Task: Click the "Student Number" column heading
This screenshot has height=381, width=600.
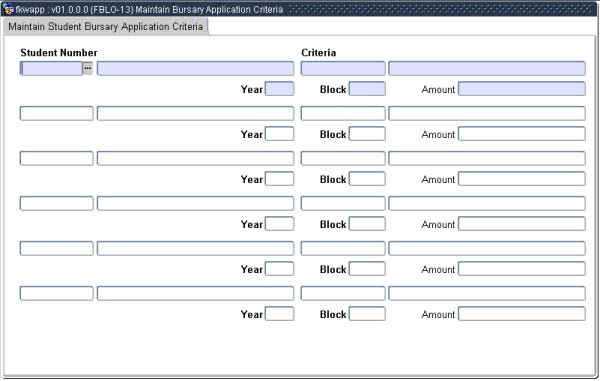Action: (59, 53)
